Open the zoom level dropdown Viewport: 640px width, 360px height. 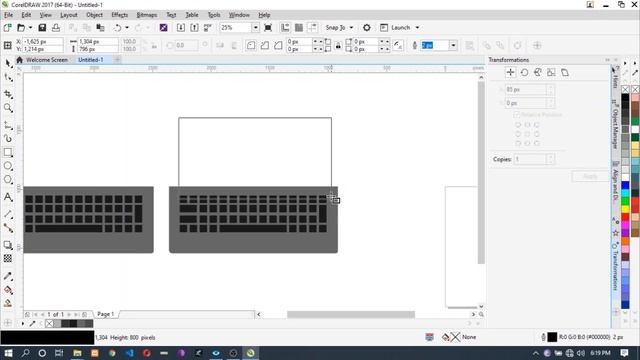255,27
